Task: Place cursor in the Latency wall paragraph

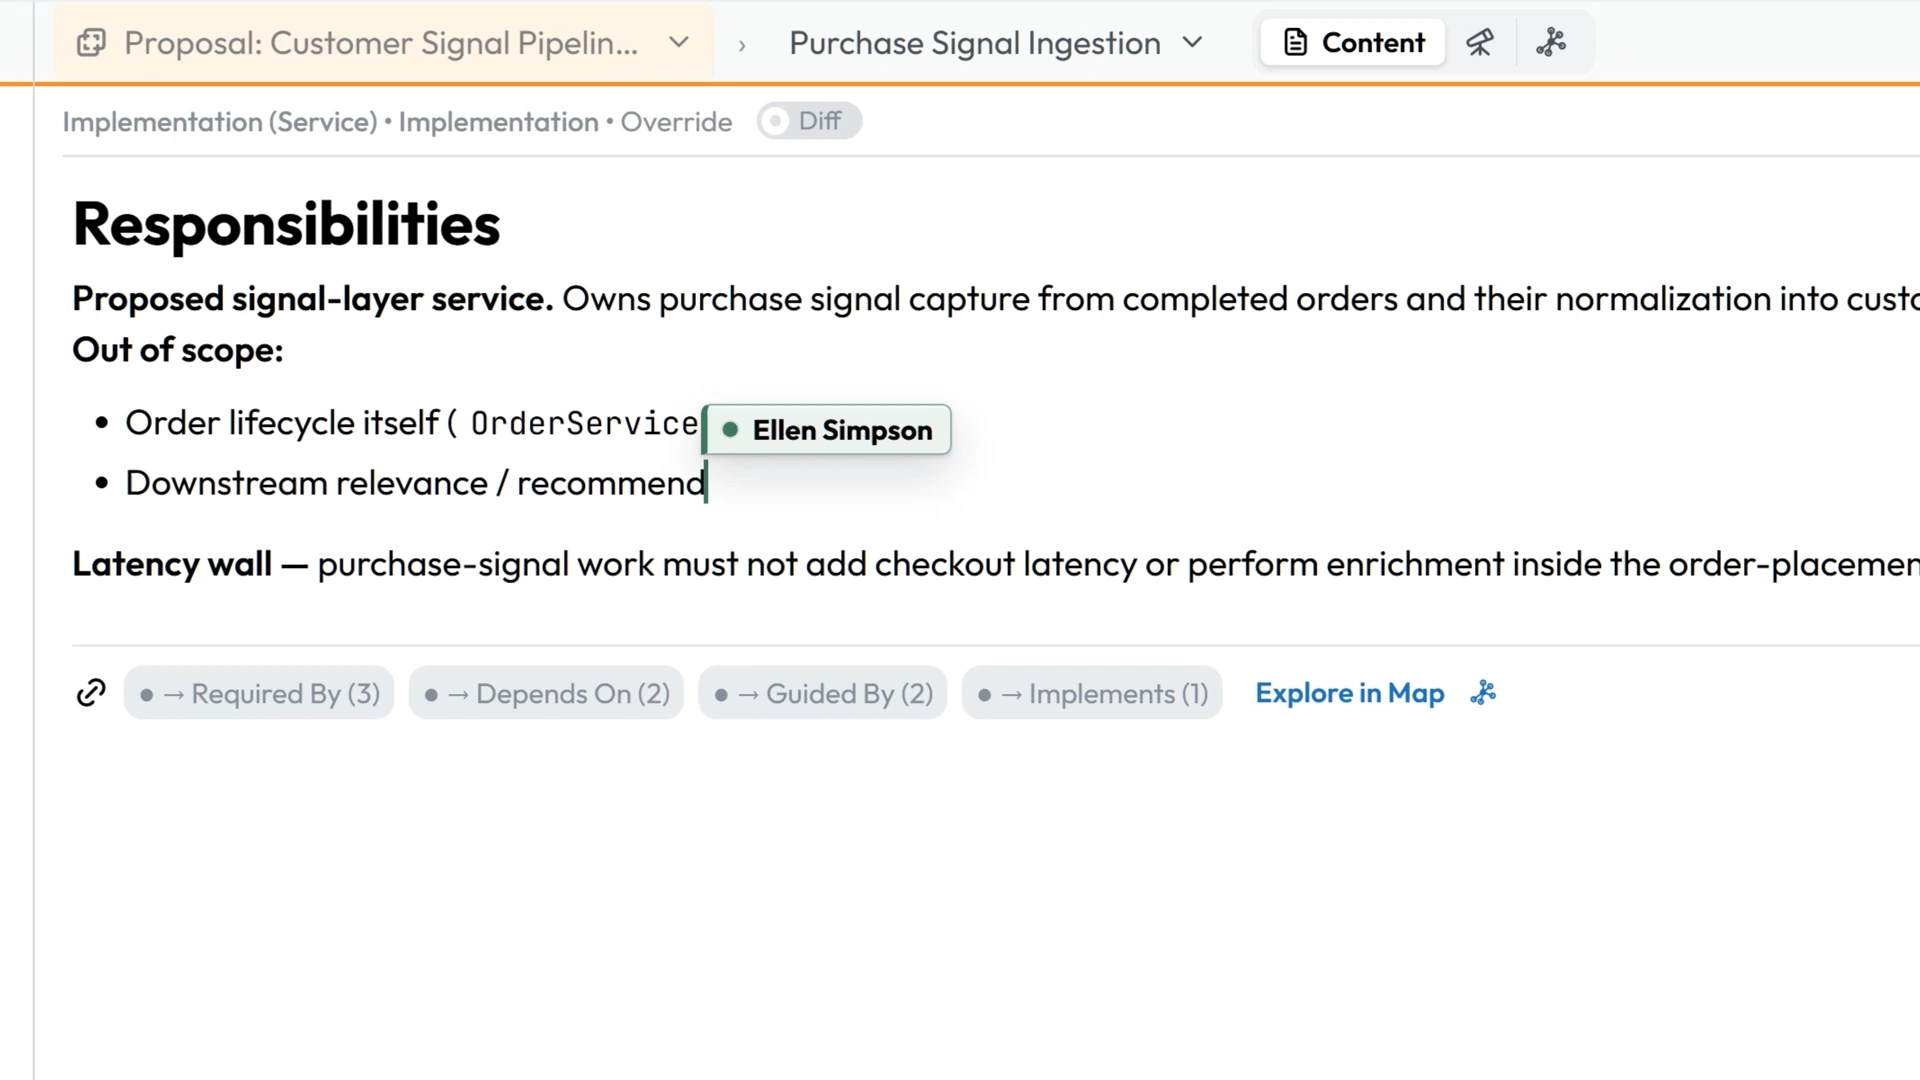Action: click(996, 564)
